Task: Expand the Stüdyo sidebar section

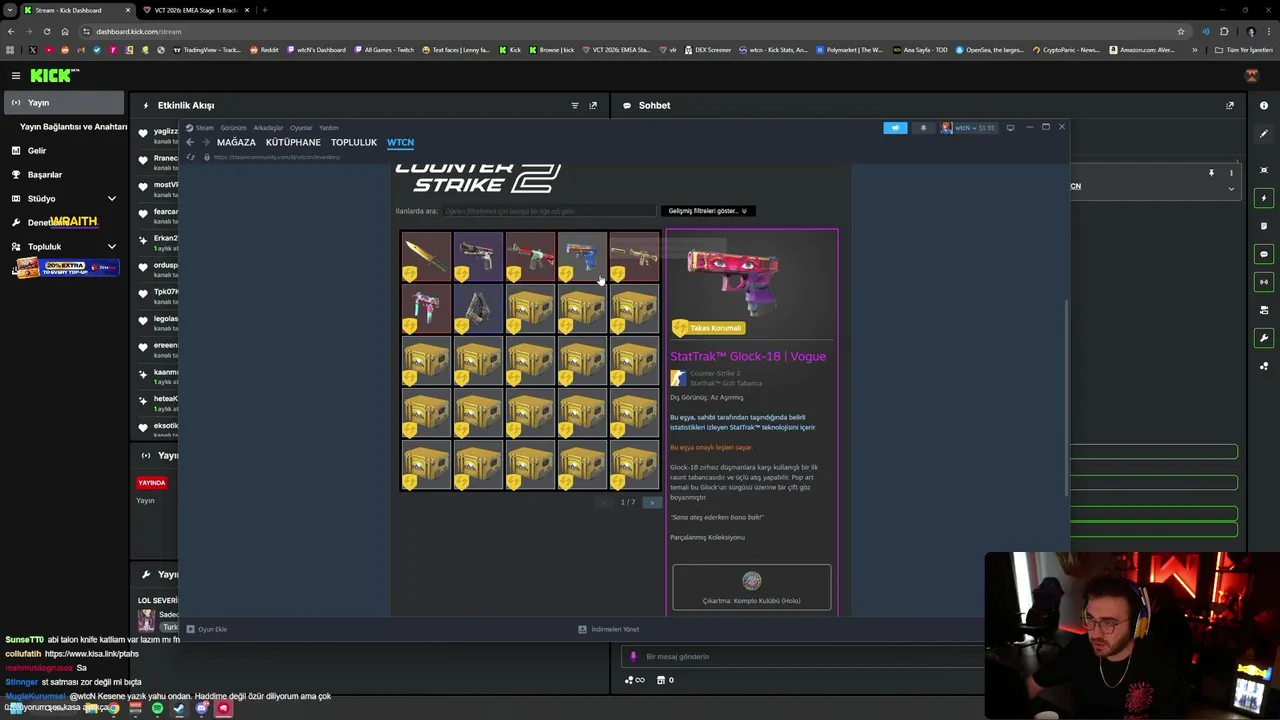Action: 112,199
